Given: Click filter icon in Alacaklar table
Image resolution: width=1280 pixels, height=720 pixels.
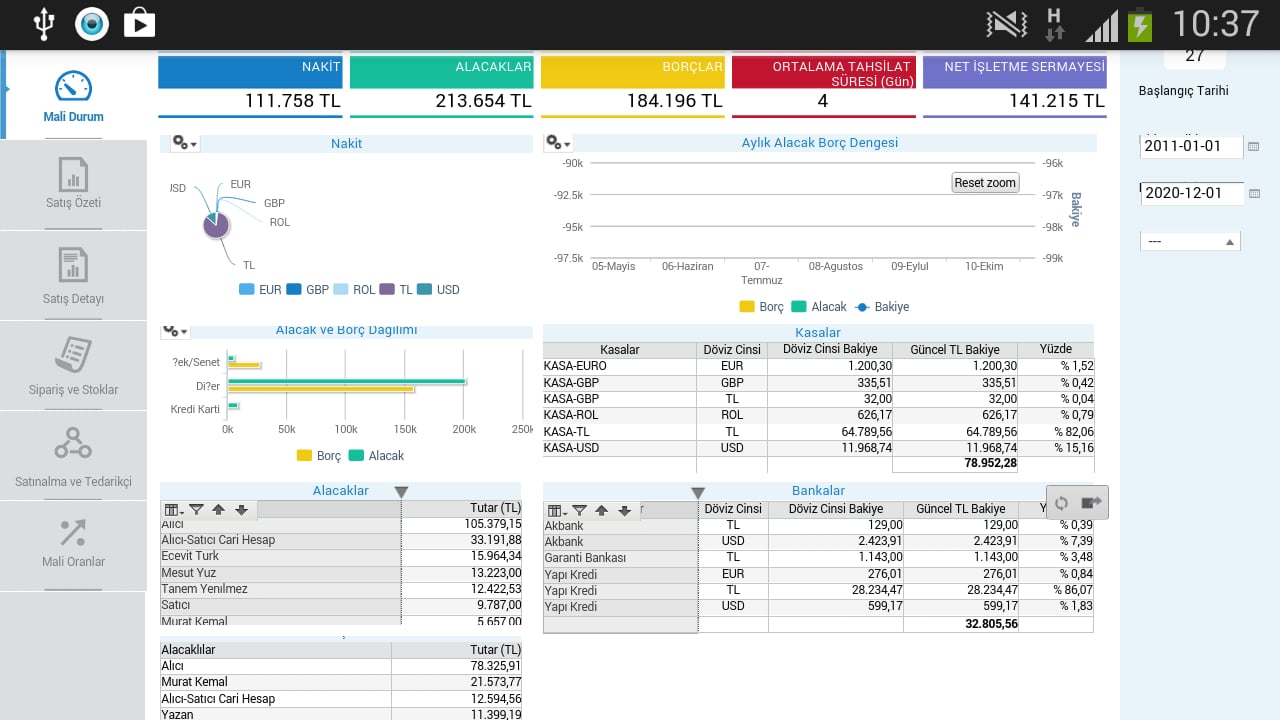Looking at the screenshot, I should (196, 510).
